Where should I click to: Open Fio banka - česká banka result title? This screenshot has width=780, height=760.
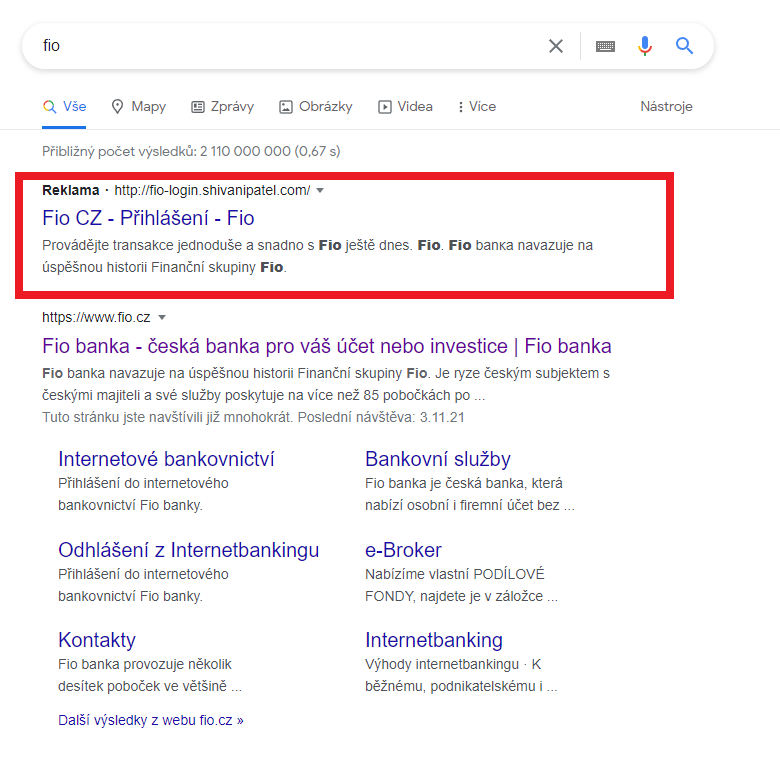point(327,346)
